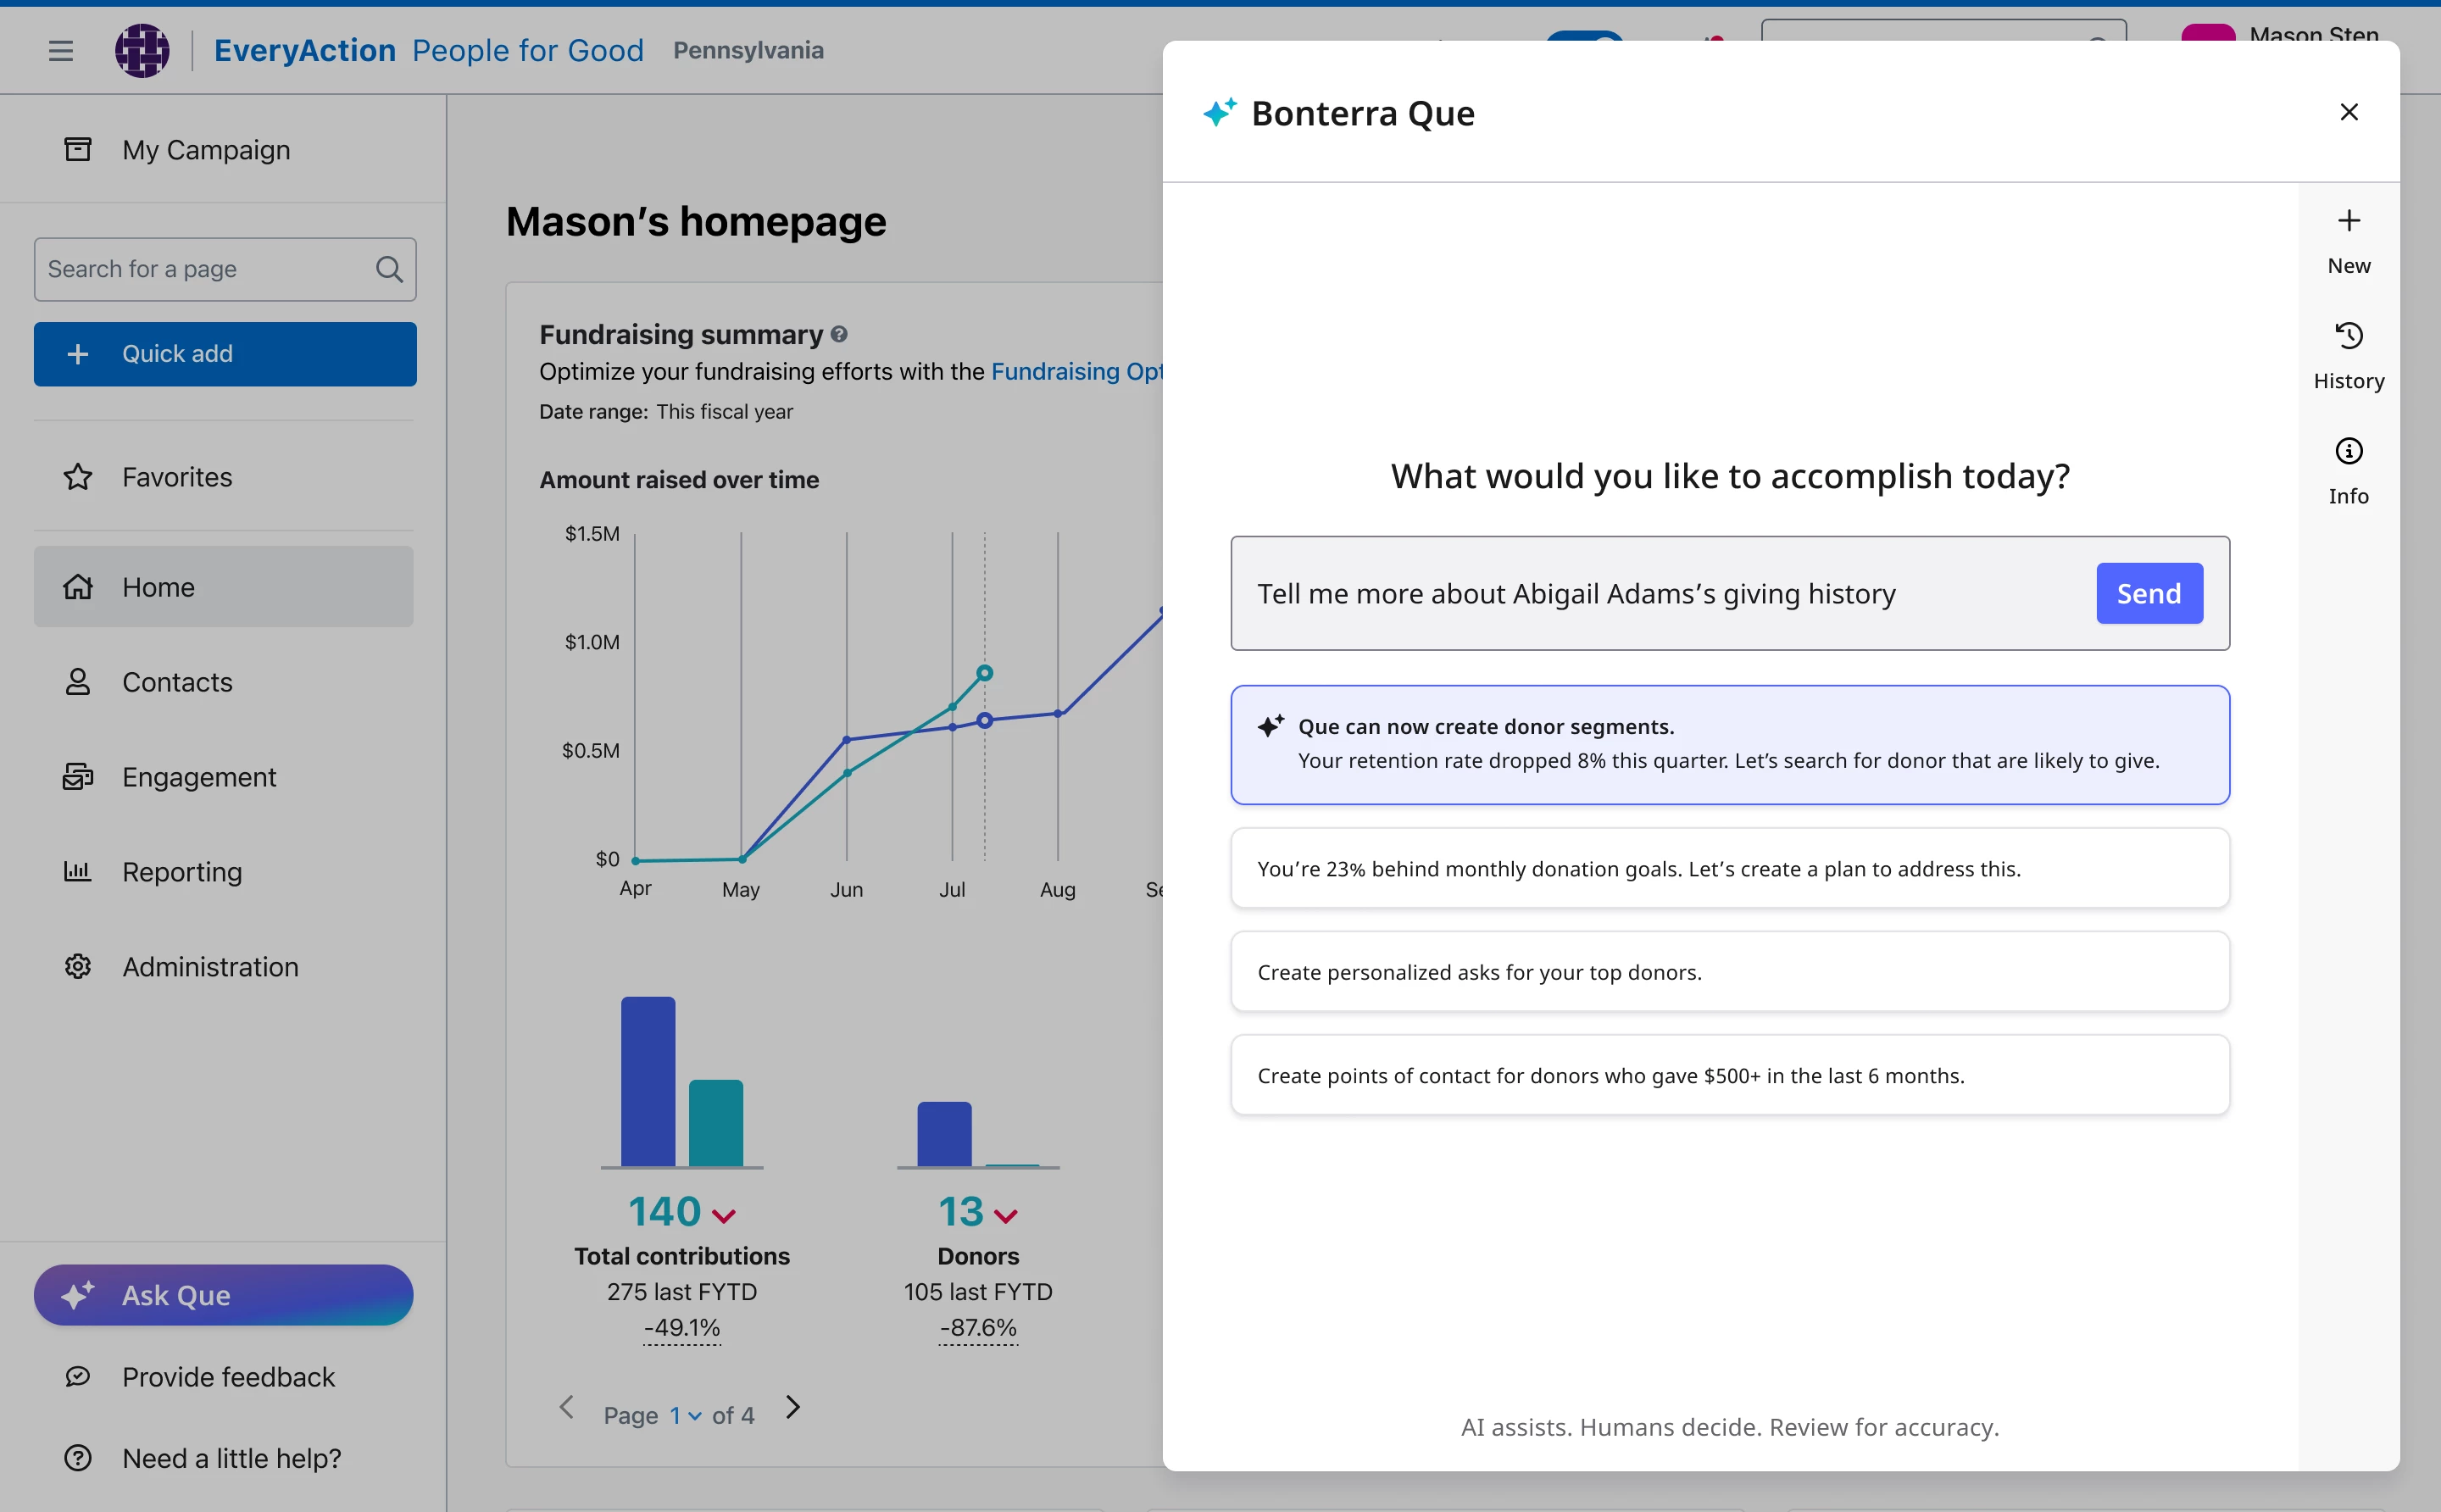Click the search magnifier in page search
Viewport: 2441px width, 1512px height.
coord(389,269)
